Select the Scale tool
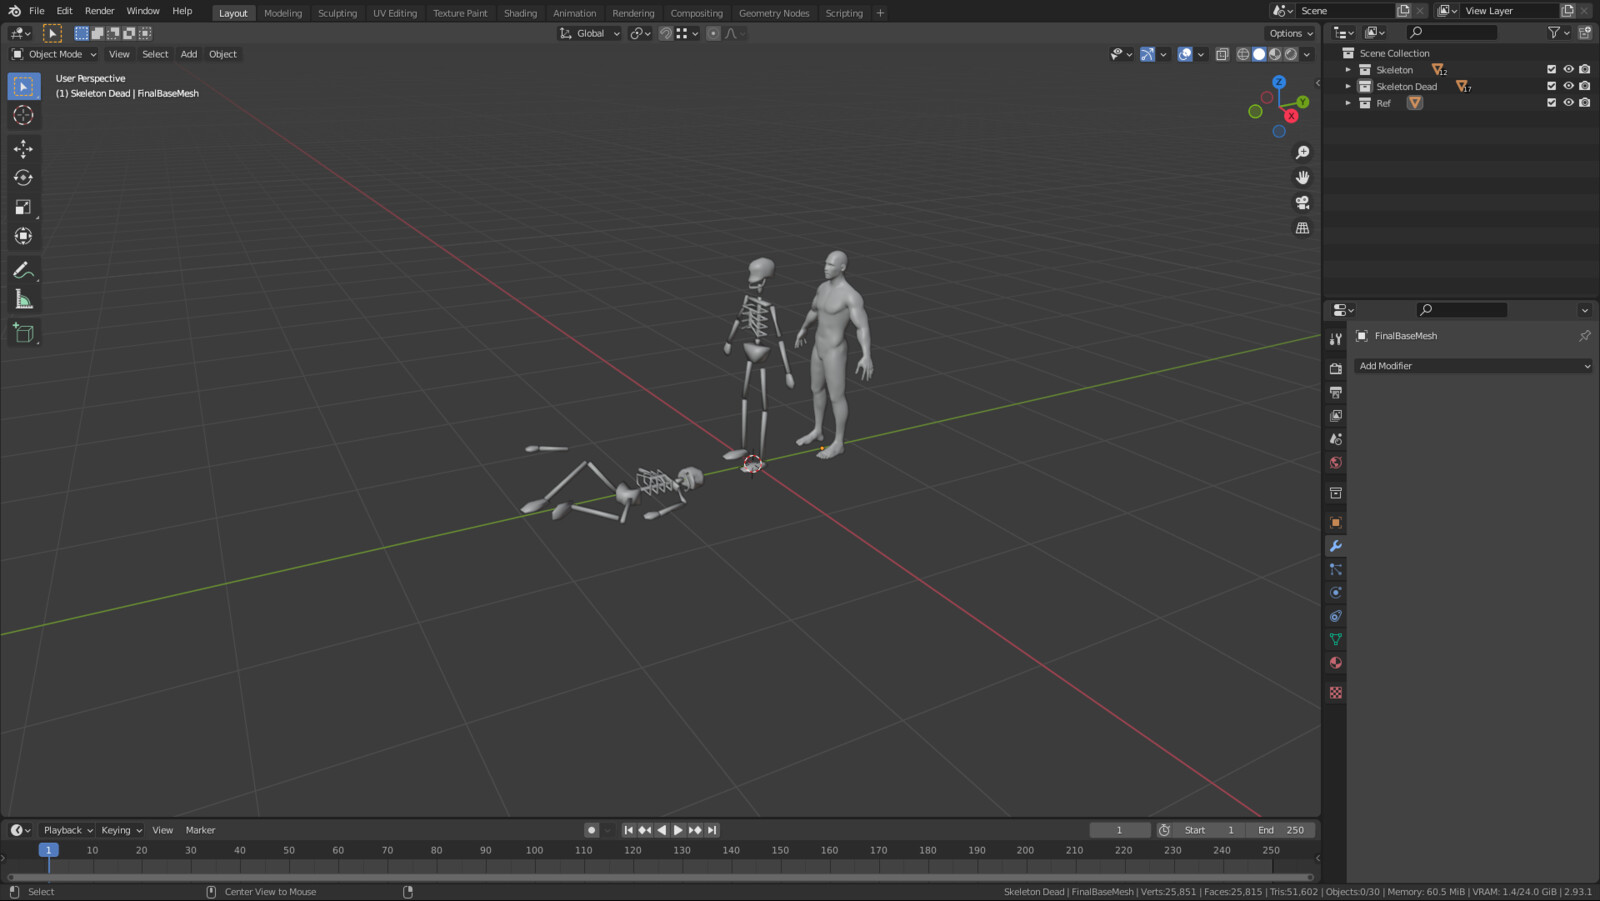The width and height of the screenshot is (1600, 901). [x=24, y=207]
